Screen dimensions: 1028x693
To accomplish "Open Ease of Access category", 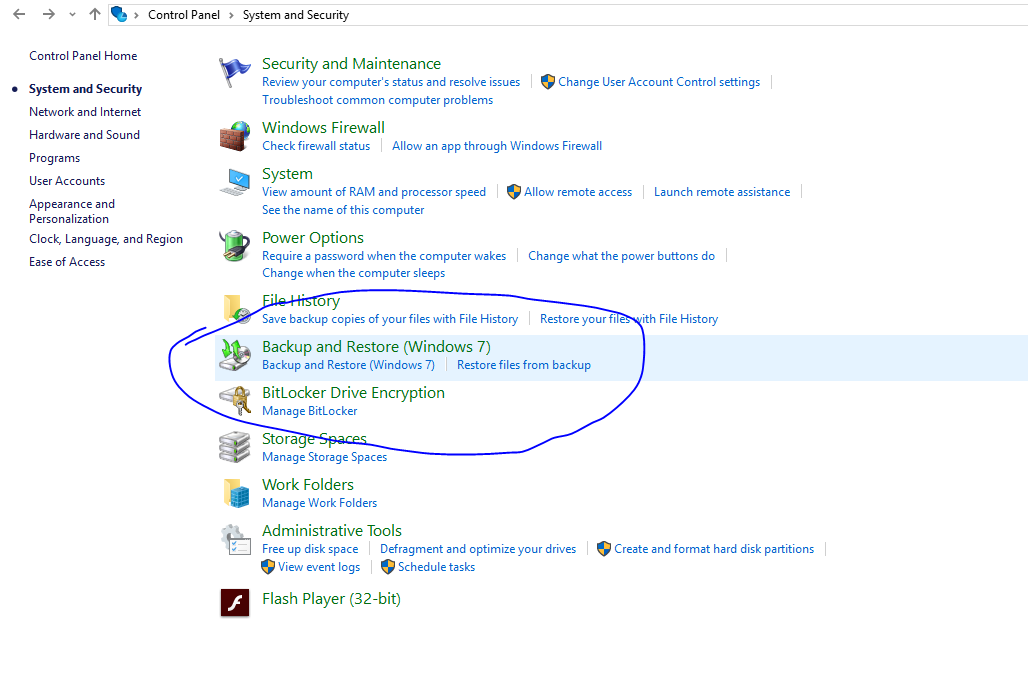I will click(x=67, y=262).
